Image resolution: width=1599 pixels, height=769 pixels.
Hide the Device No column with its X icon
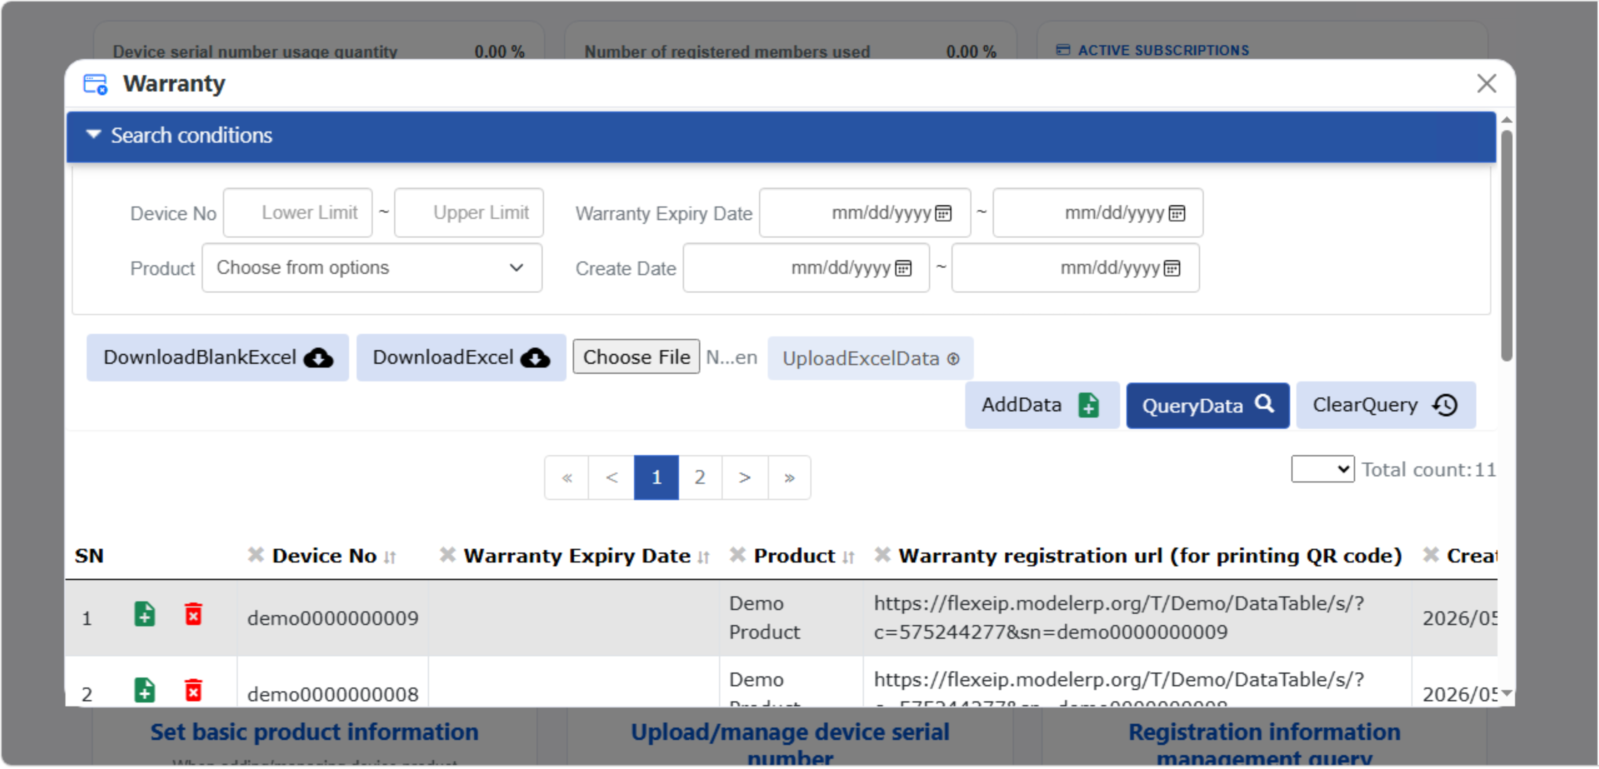pyautogui.click(x=256, y=555)
